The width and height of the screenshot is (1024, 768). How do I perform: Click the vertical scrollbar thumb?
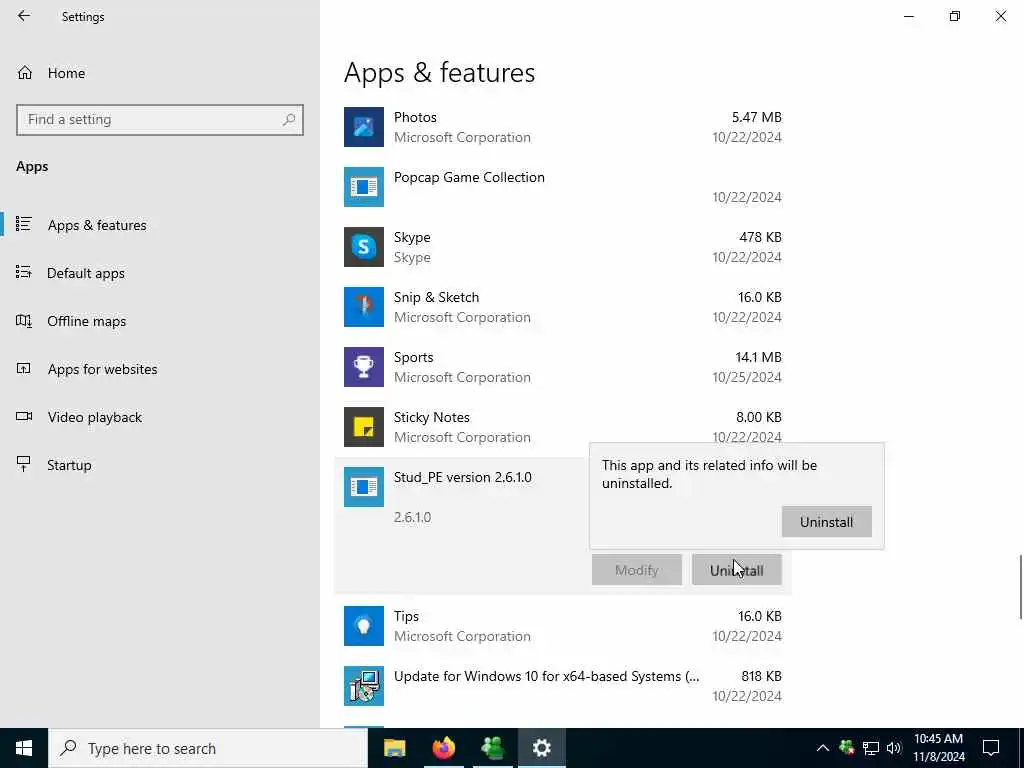coord(1021,586)
